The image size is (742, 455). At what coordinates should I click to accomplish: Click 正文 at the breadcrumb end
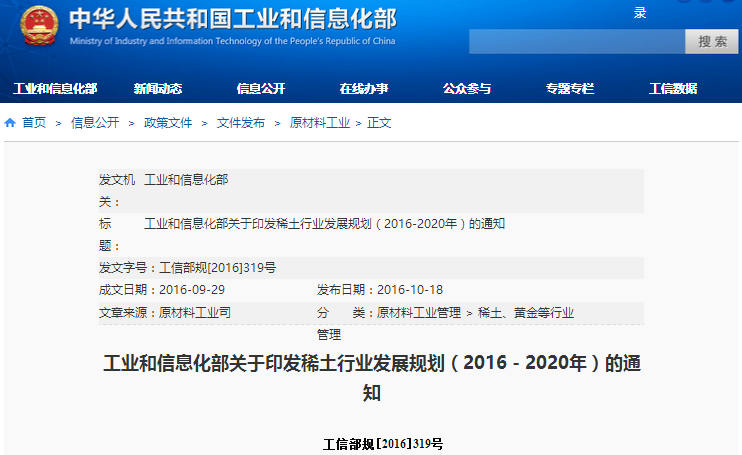click(380, 123)
